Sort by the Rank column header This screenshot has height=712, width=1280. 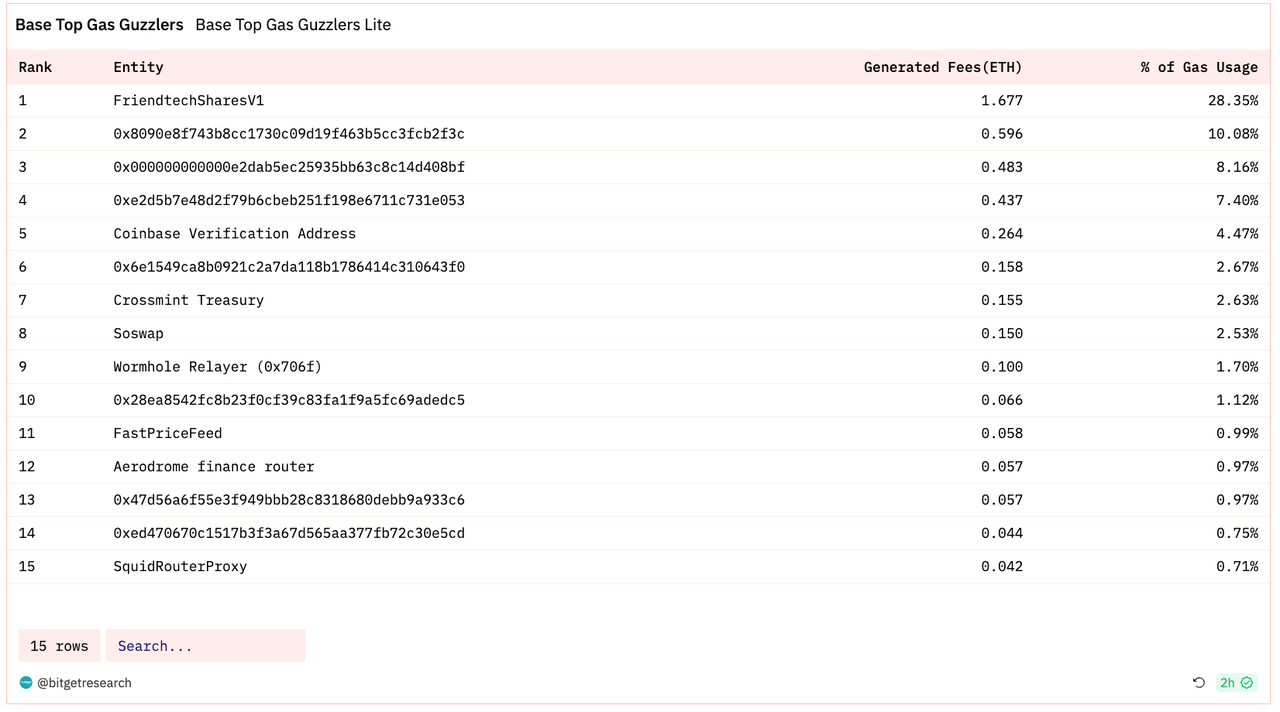(35, 67)
